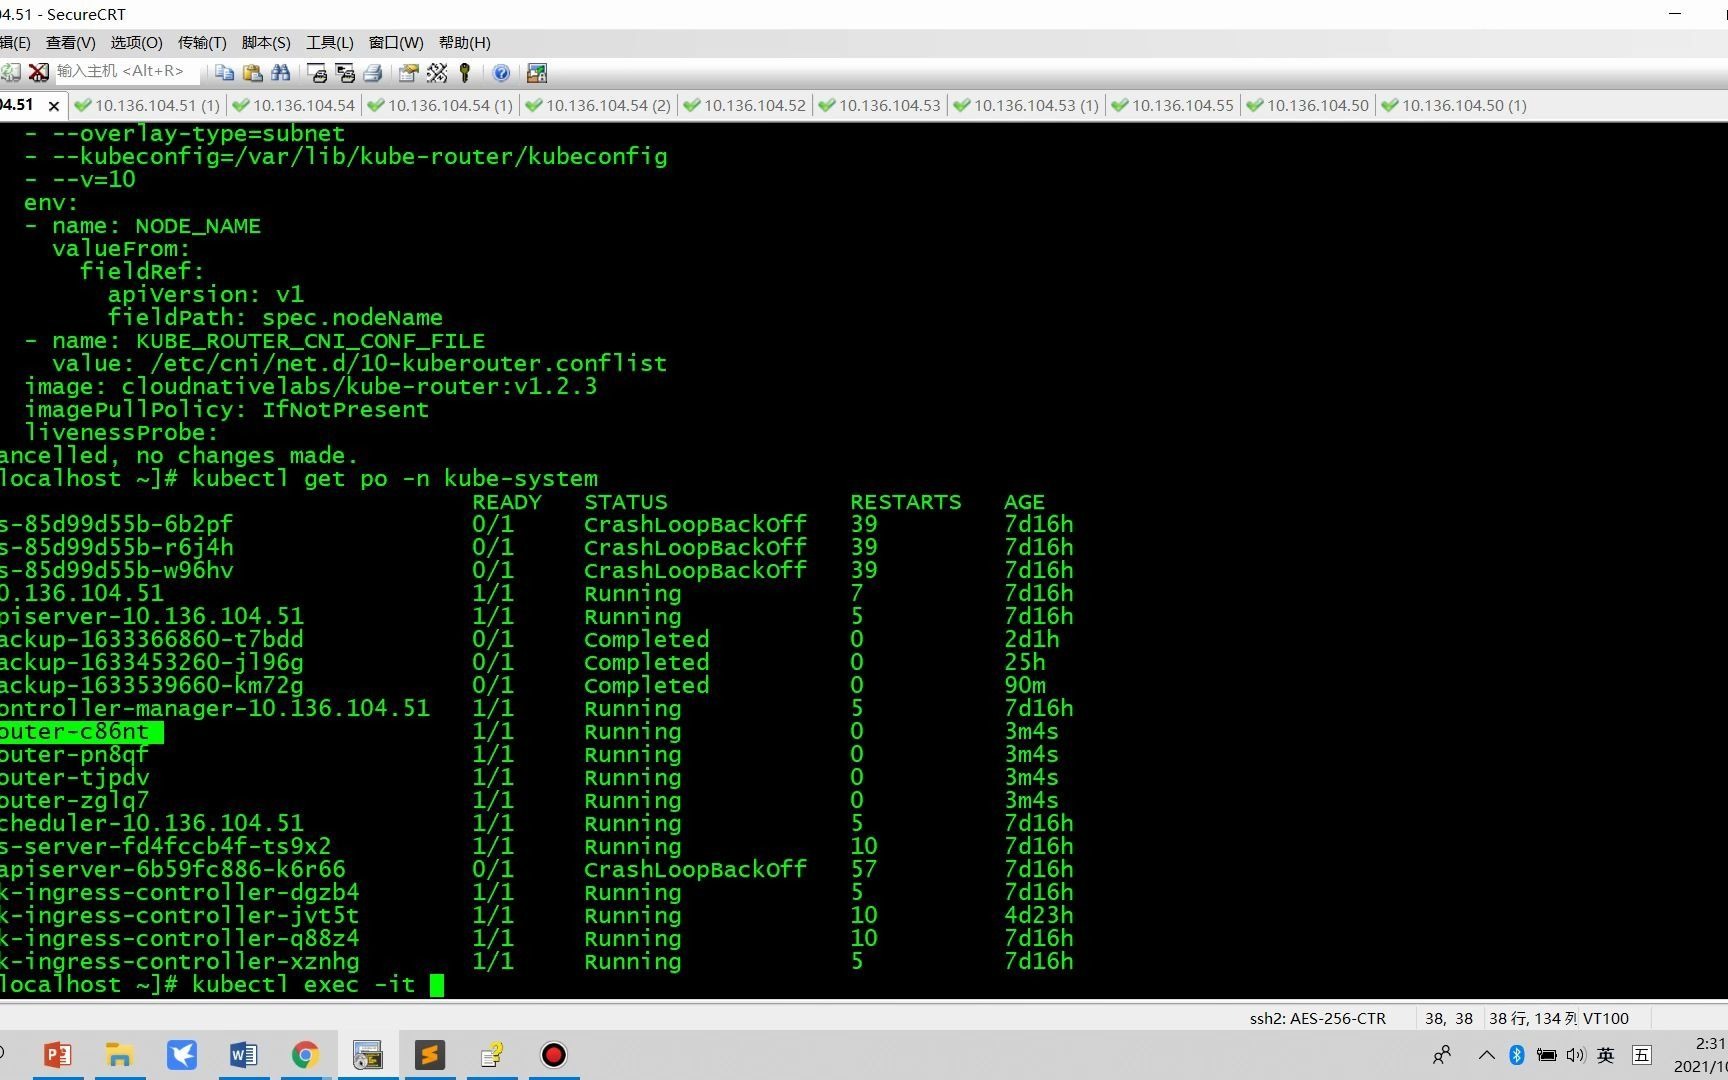
Task: Click the volume speaker tray icon
Action: click(1576, 1055)
